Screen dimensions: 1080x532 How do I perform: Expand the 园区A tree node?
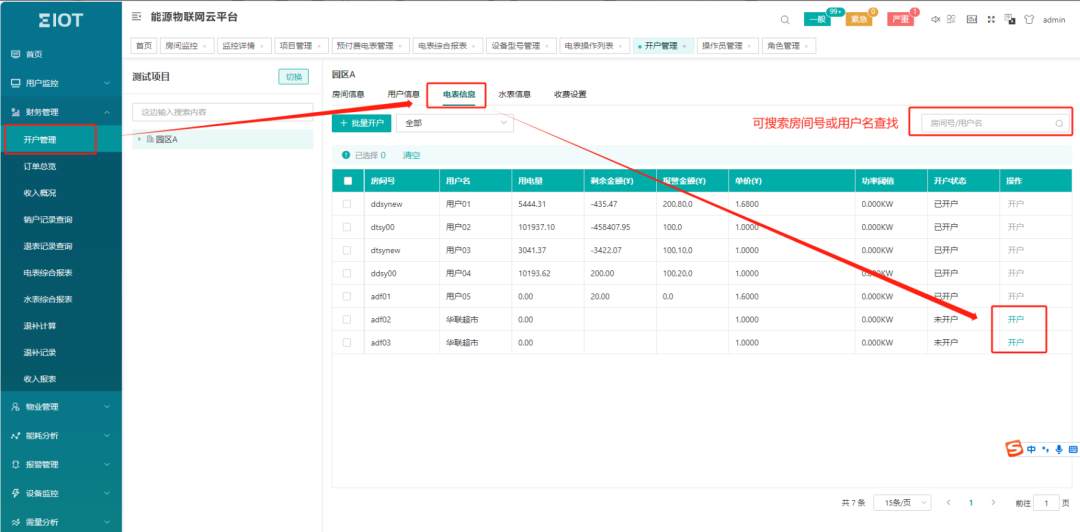click(140, 139)
